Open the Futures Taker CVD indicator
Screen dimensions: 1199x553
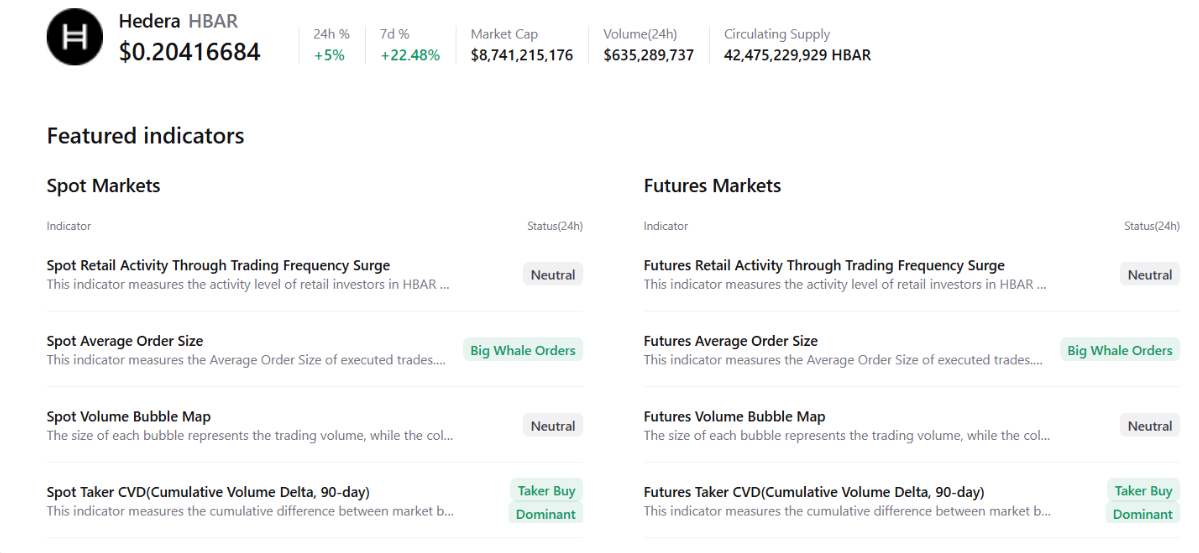pyautogui.click(x=814, y=492)
